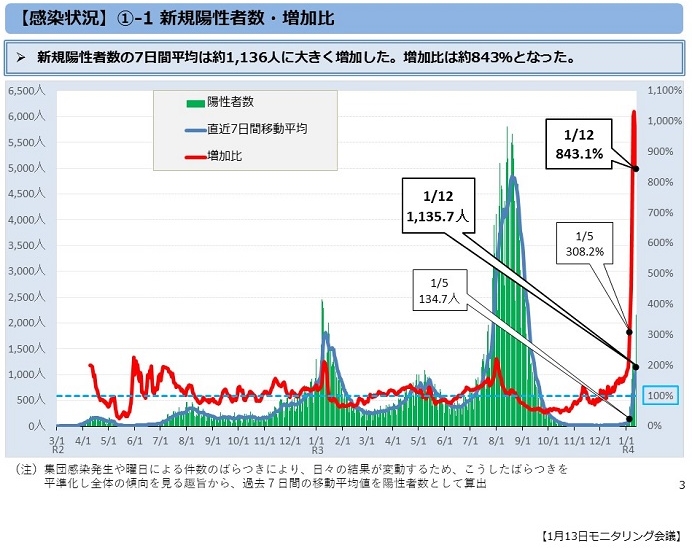Click the 0人 left axis label
The width and height of the screenshot is (694, 550).
[37, 426]
